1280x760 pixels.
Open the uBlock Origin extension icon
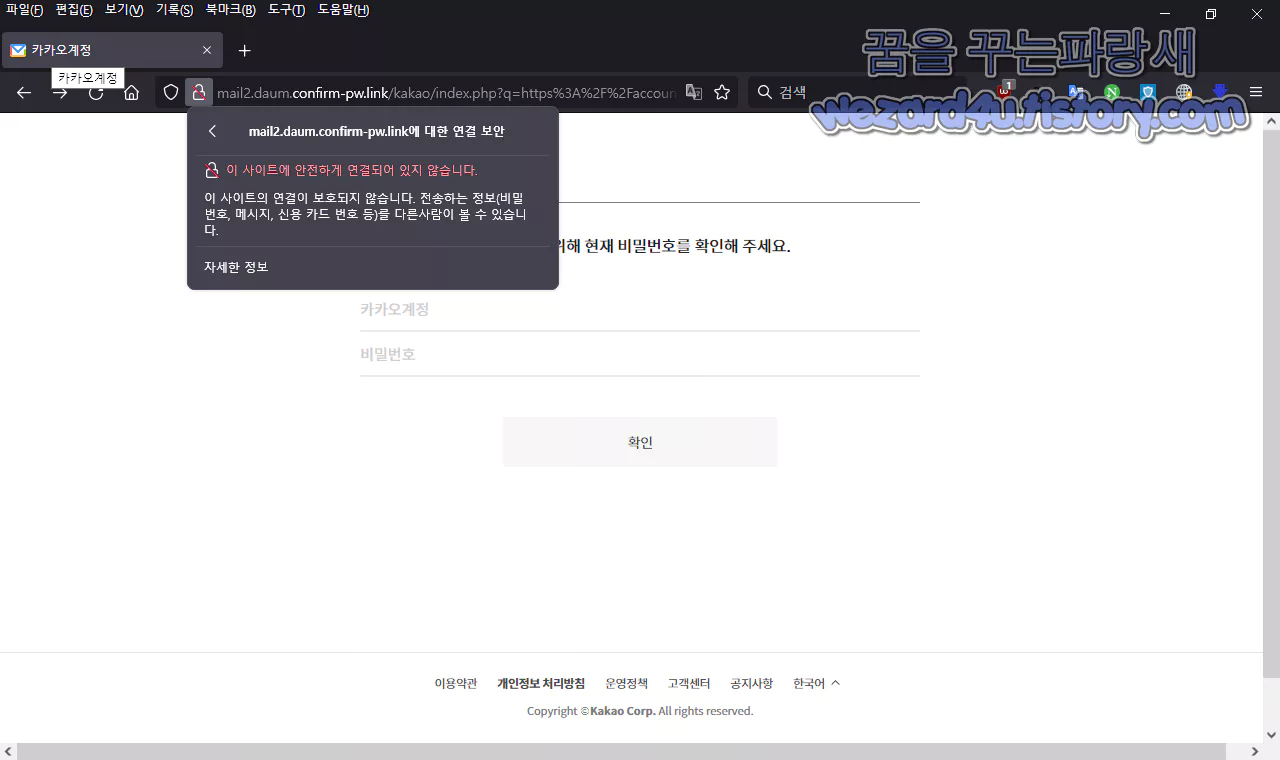coord(1005,92)
